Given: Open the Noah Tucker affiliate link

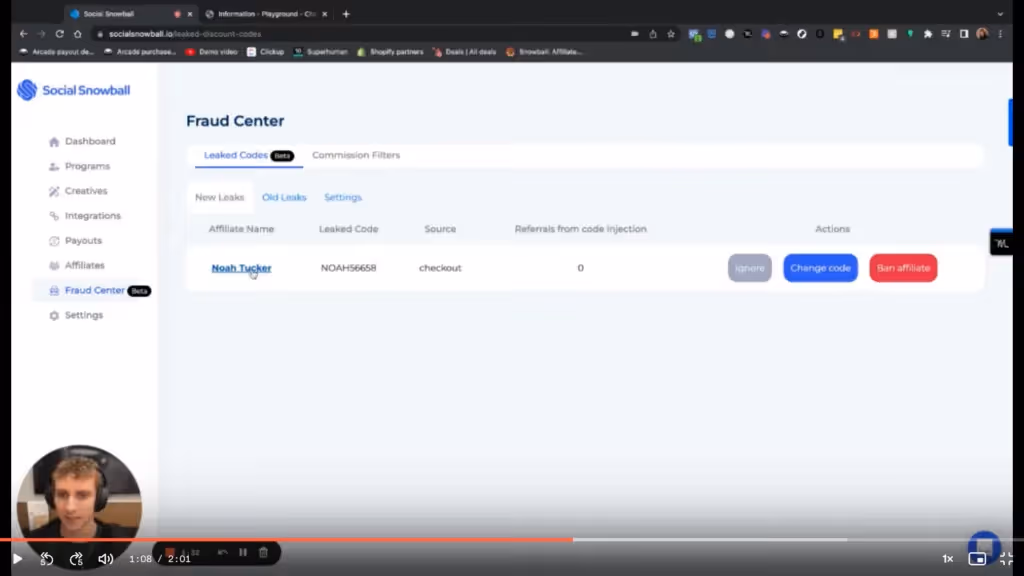Looking at the screenshot, I should pyautogui.click(x=241, y=268).
